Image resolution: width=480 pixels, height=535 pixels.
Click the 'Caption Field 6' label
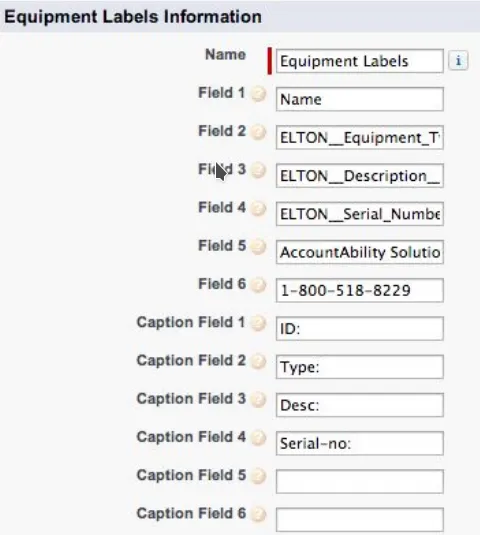(191, 513)
